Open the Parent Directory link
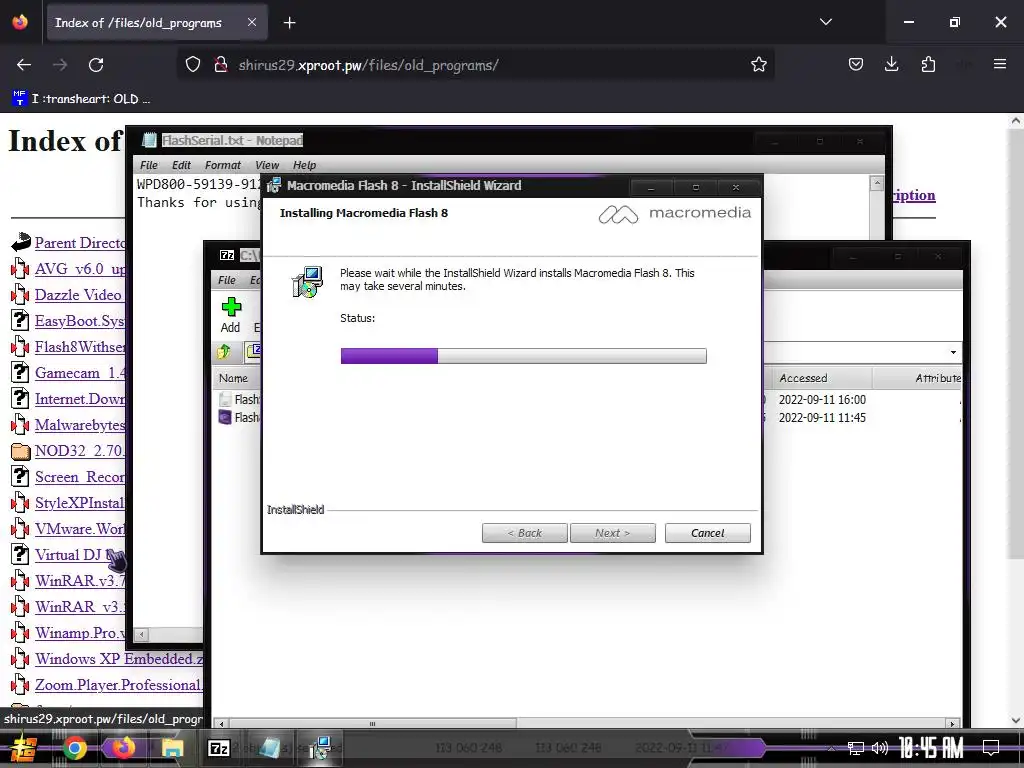The width and height of the screenshot is (1024, 768). [x=79, y=243]
